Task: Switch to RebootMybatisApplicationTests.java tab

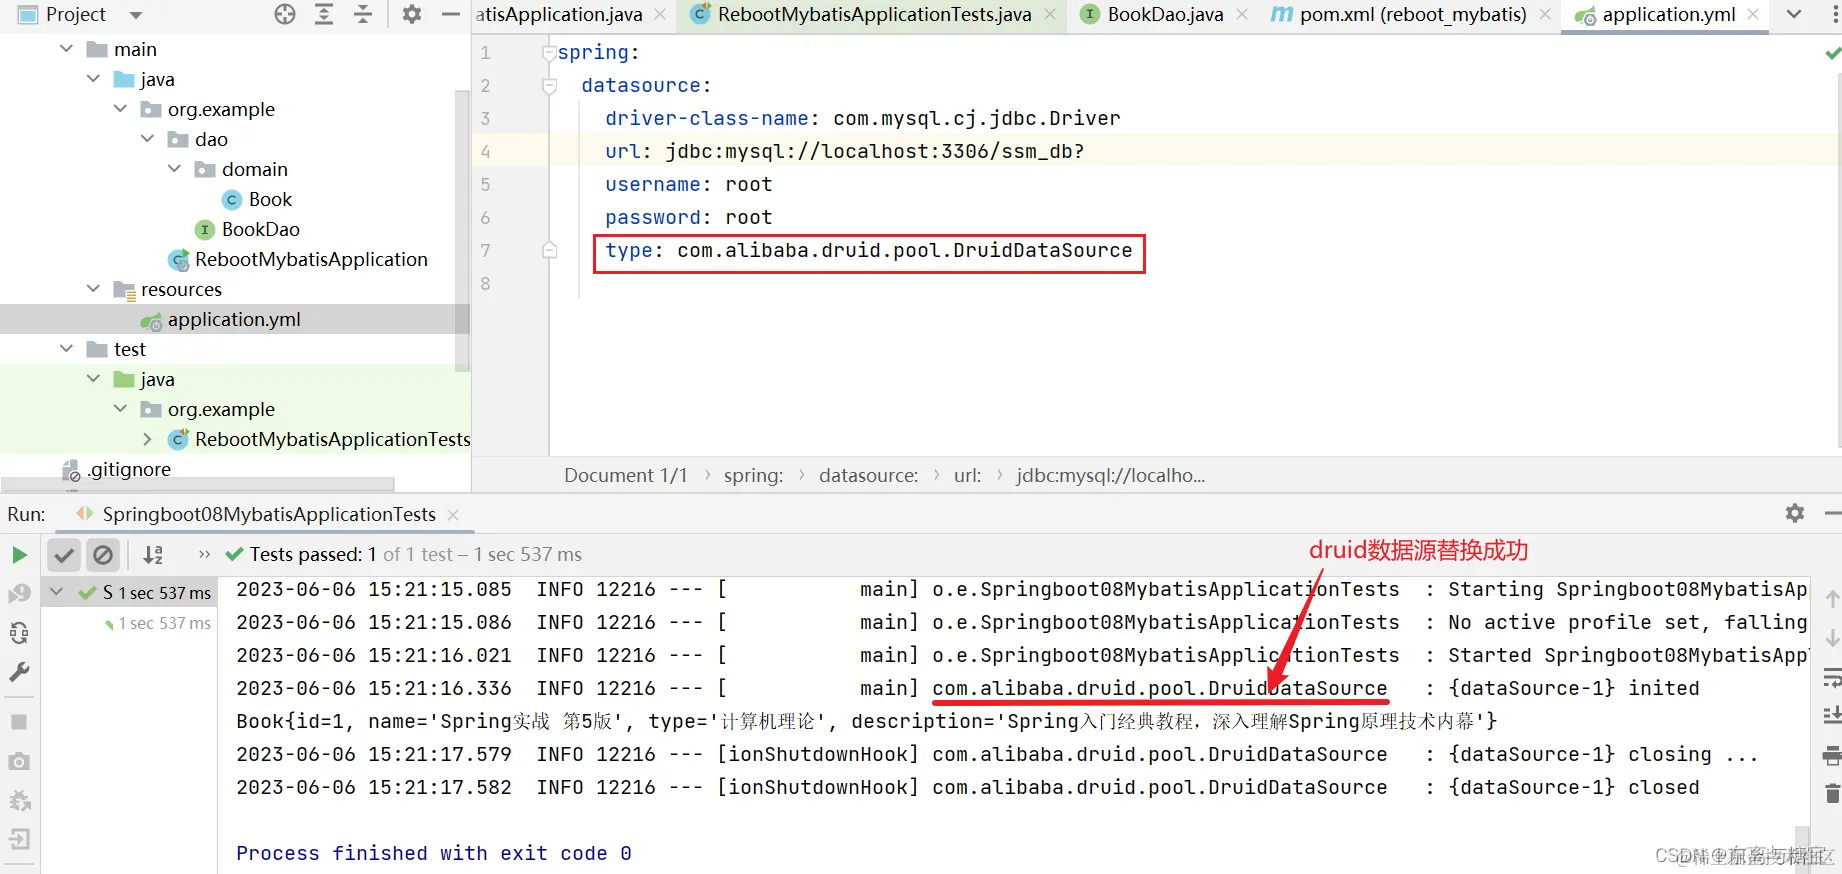Action: point(874,14)
